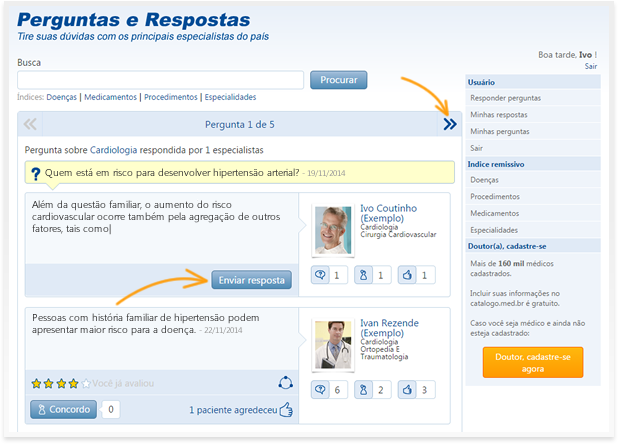Image resolution: width=618 pixels, height=444 pixels.
Task: Click the circular share icon on Ivan's answer
Action: click(285, 383)
